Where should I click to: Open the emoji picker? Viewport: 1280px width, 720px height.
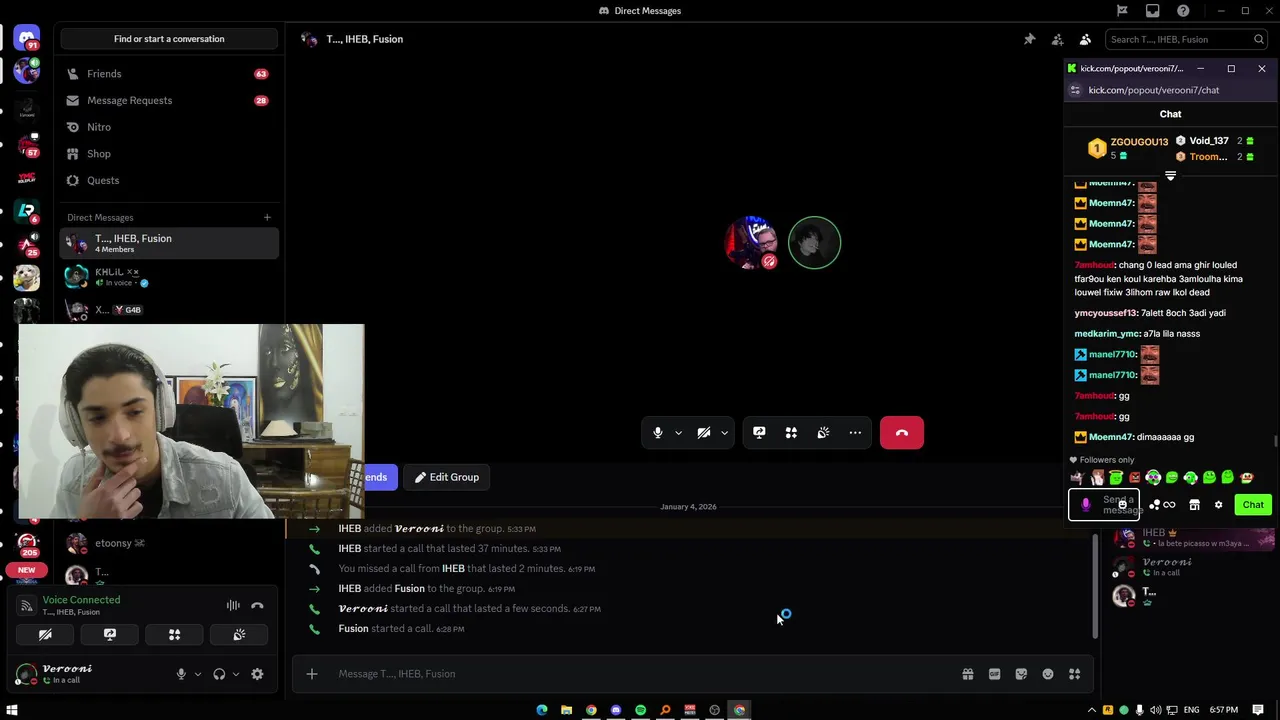1048,674
